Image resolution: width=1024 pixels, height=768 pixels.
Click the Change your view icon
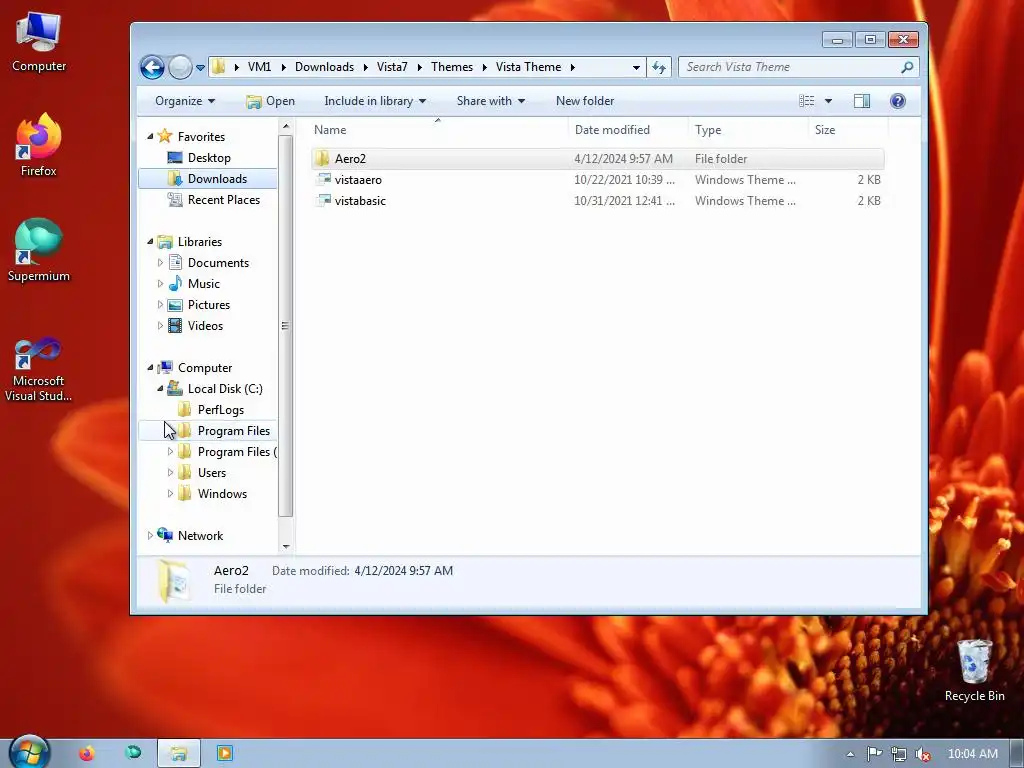click(x=807, y=101)
